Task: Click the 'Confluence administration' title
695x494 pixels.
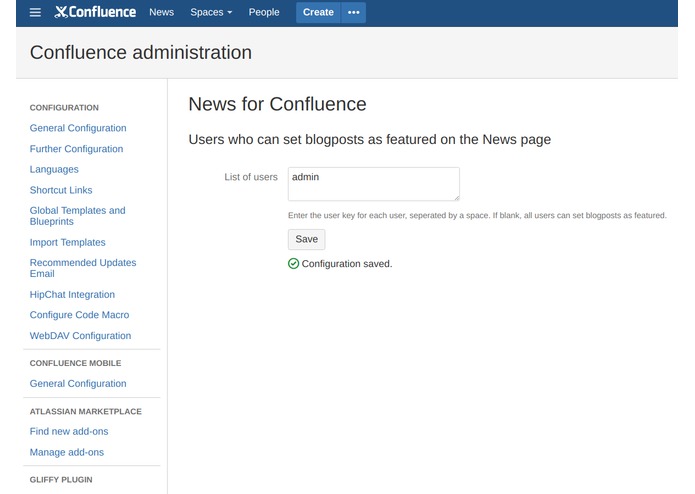Action: click(x=141, y=53)
